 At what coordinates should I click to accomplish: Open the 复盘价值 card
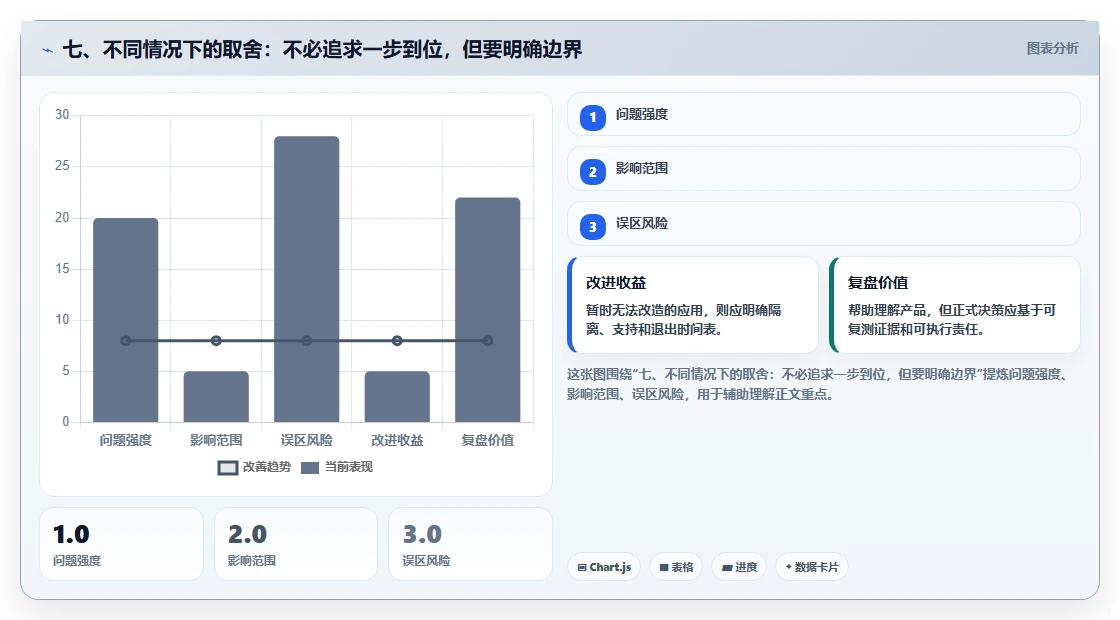(x=955, y=305)
